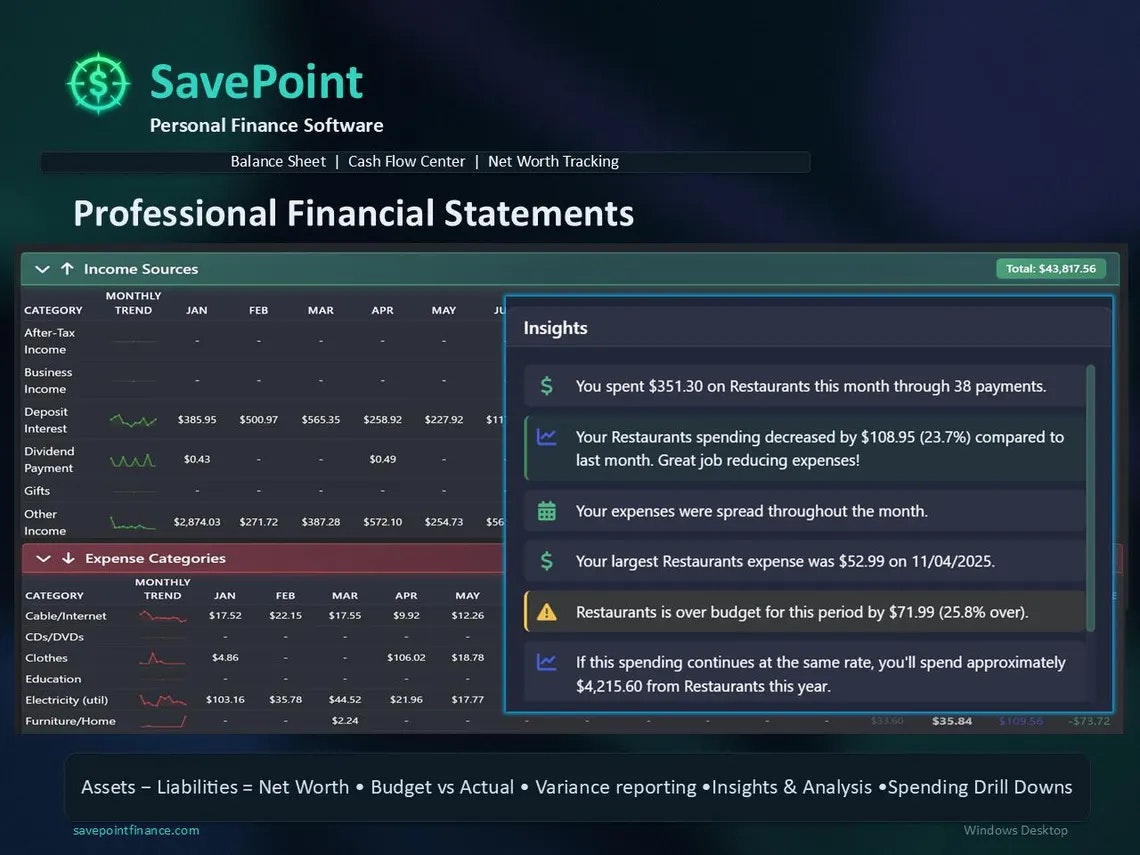The height and width of the screenshot is (855, 1140).
Task: Click the down sort arrow in Expense Categories header
Action: click(66, 558)
